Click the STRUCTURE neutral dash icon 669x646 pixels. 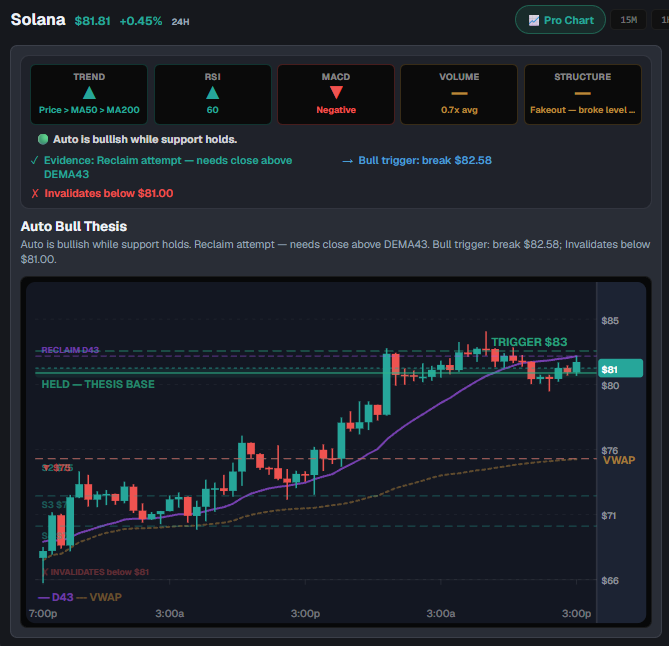(582, 93)
